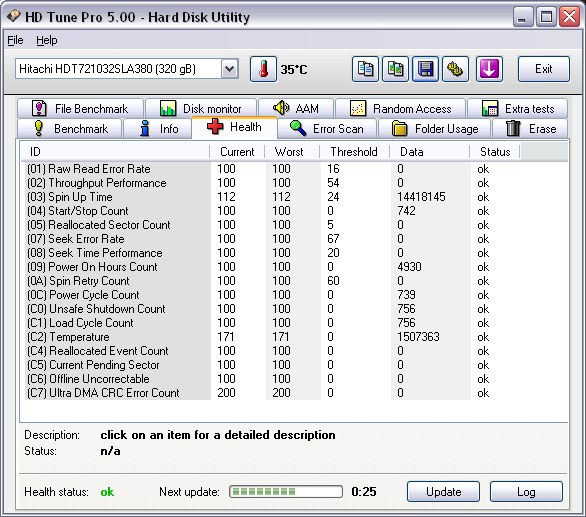The width and height of the screenshot is (586, 517).
Task: Open the Help menu
Action: click(47, 40)
